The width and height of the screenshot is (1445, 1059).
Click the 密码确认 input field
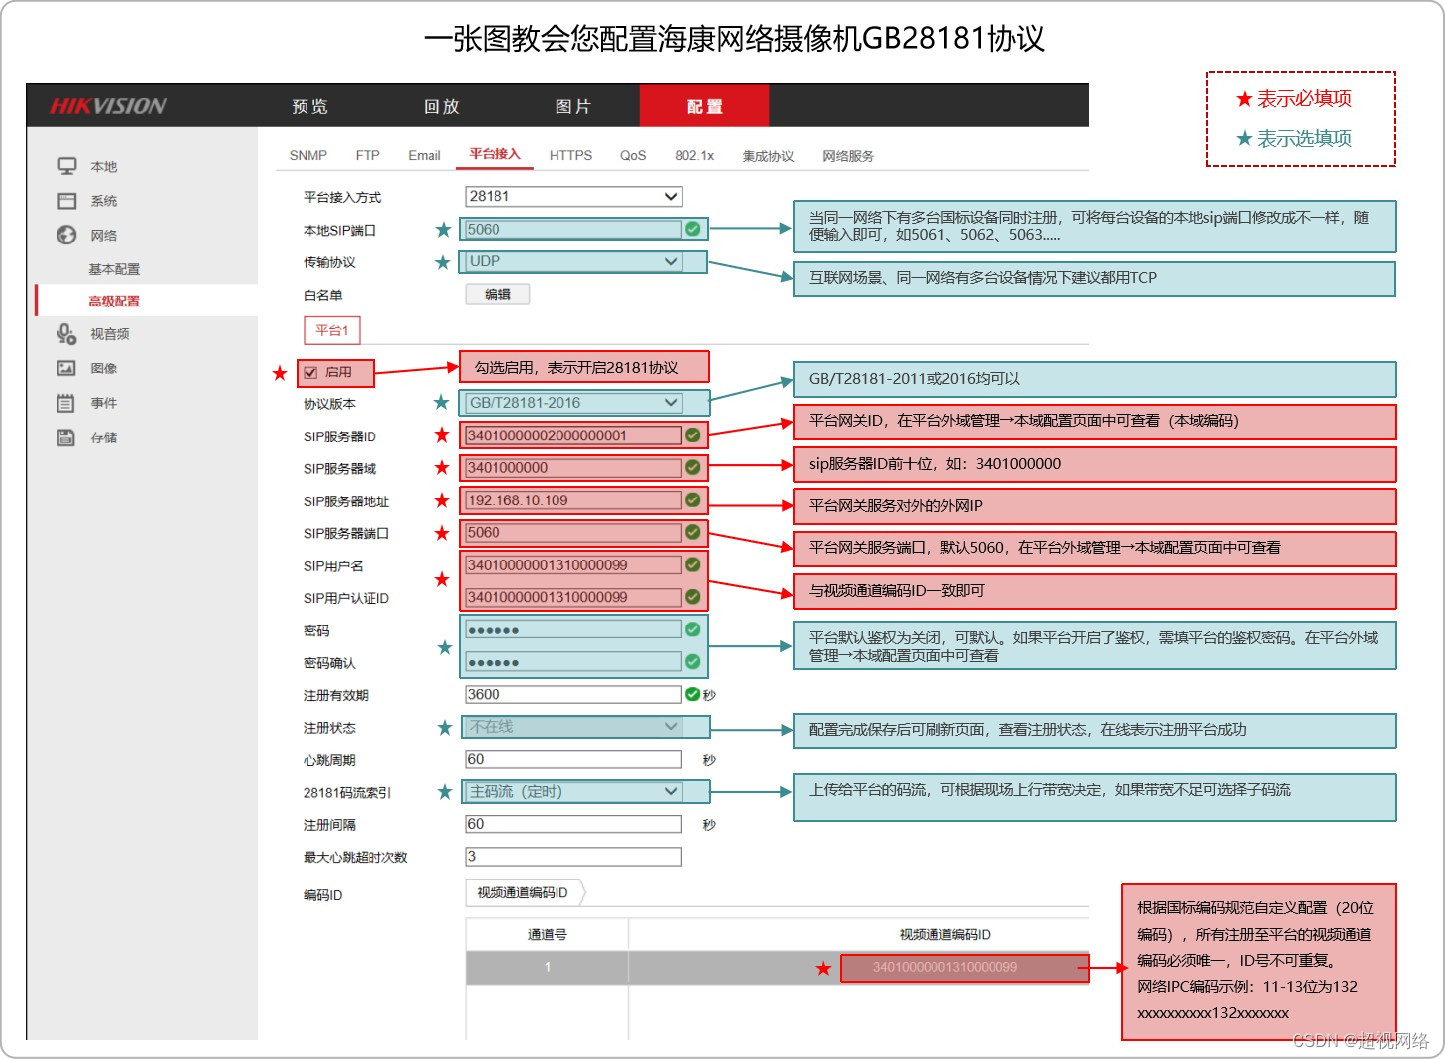(573, 662)
